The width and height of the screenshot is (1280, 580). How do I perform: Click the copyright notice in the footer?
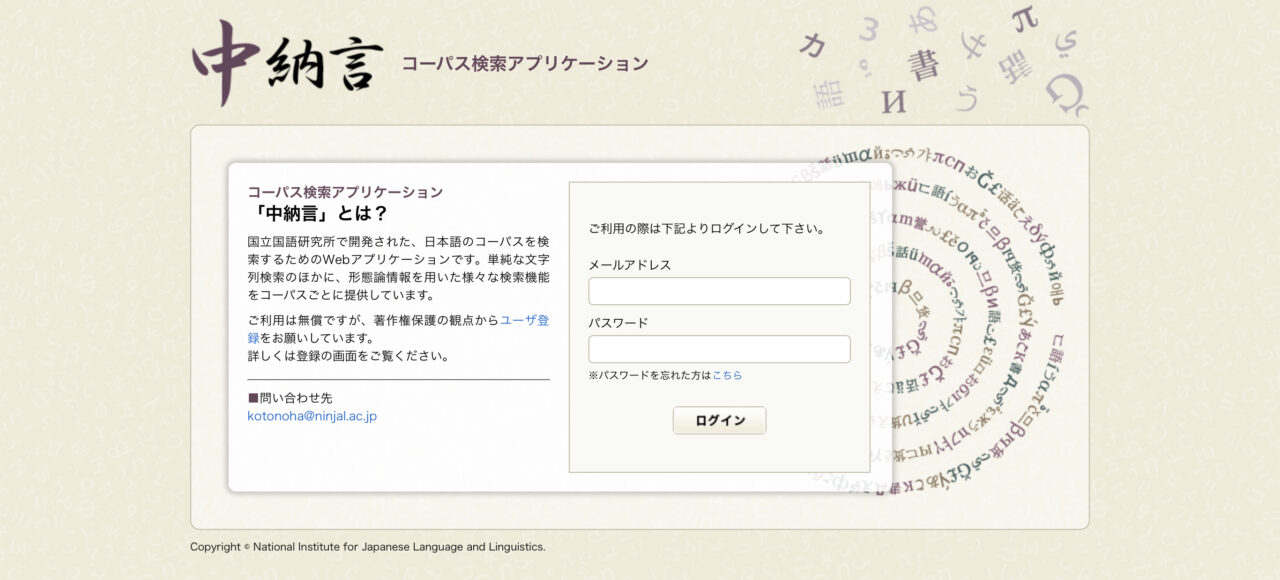point(368,547)
